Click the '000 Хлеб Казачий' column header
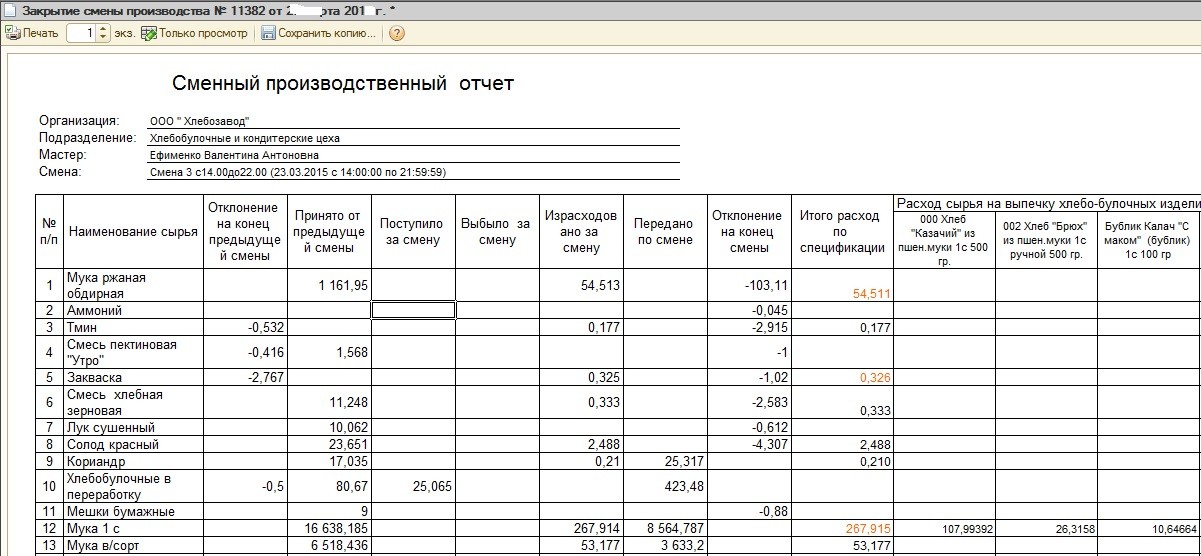The image size is (1201, 556). point(943,239)
